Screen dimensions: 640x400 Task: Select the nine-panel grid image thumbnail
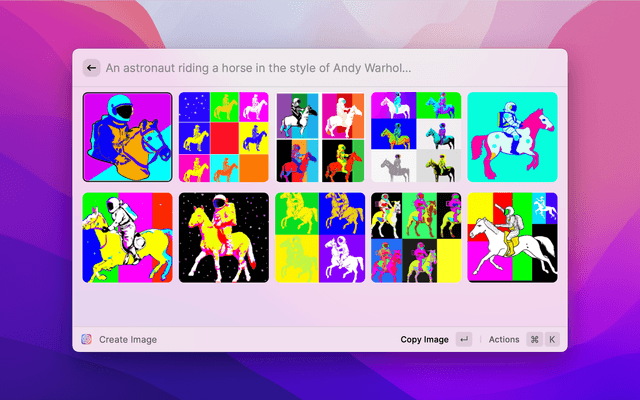point(223,137)
